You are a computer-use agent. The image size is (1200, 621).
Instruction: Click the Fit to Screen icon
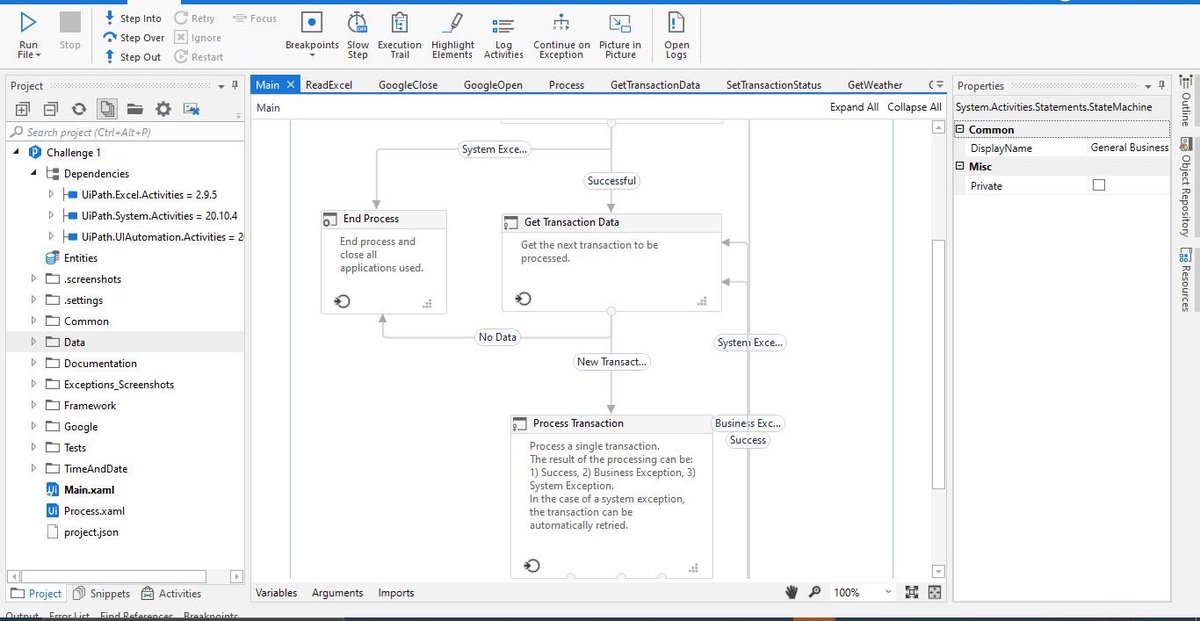(911, 592)
